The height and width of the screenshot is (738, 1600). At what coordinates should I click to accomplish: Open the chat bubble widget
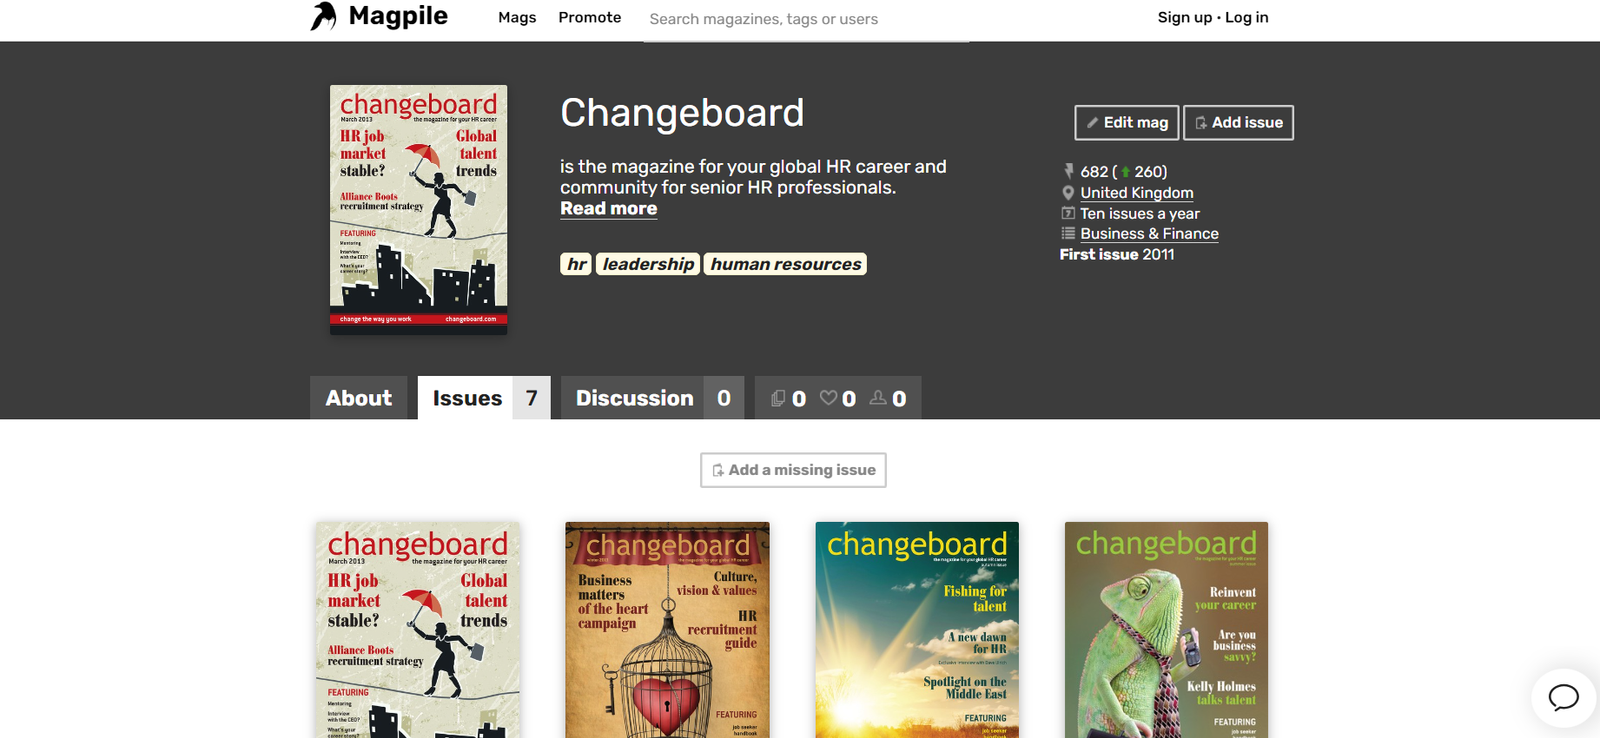[x=1564, y=698]
